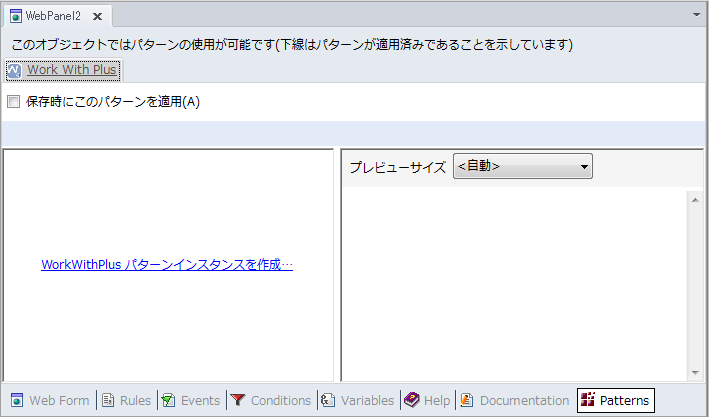Open the プレビューサイズ dropdown
This screenshot has width=709, height=417.
point(522,166)
